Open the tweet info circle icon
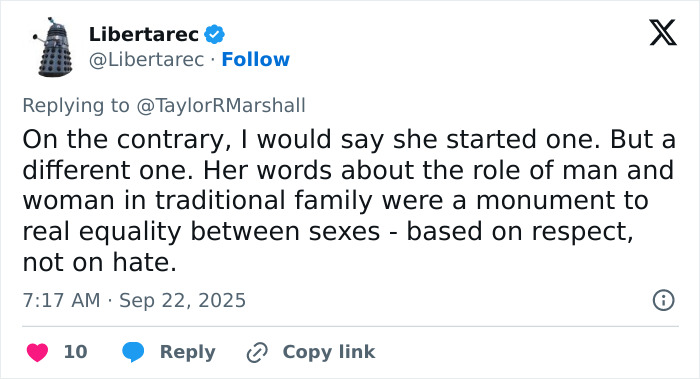The width and height of the screenshot is (700, 379). 663,300
